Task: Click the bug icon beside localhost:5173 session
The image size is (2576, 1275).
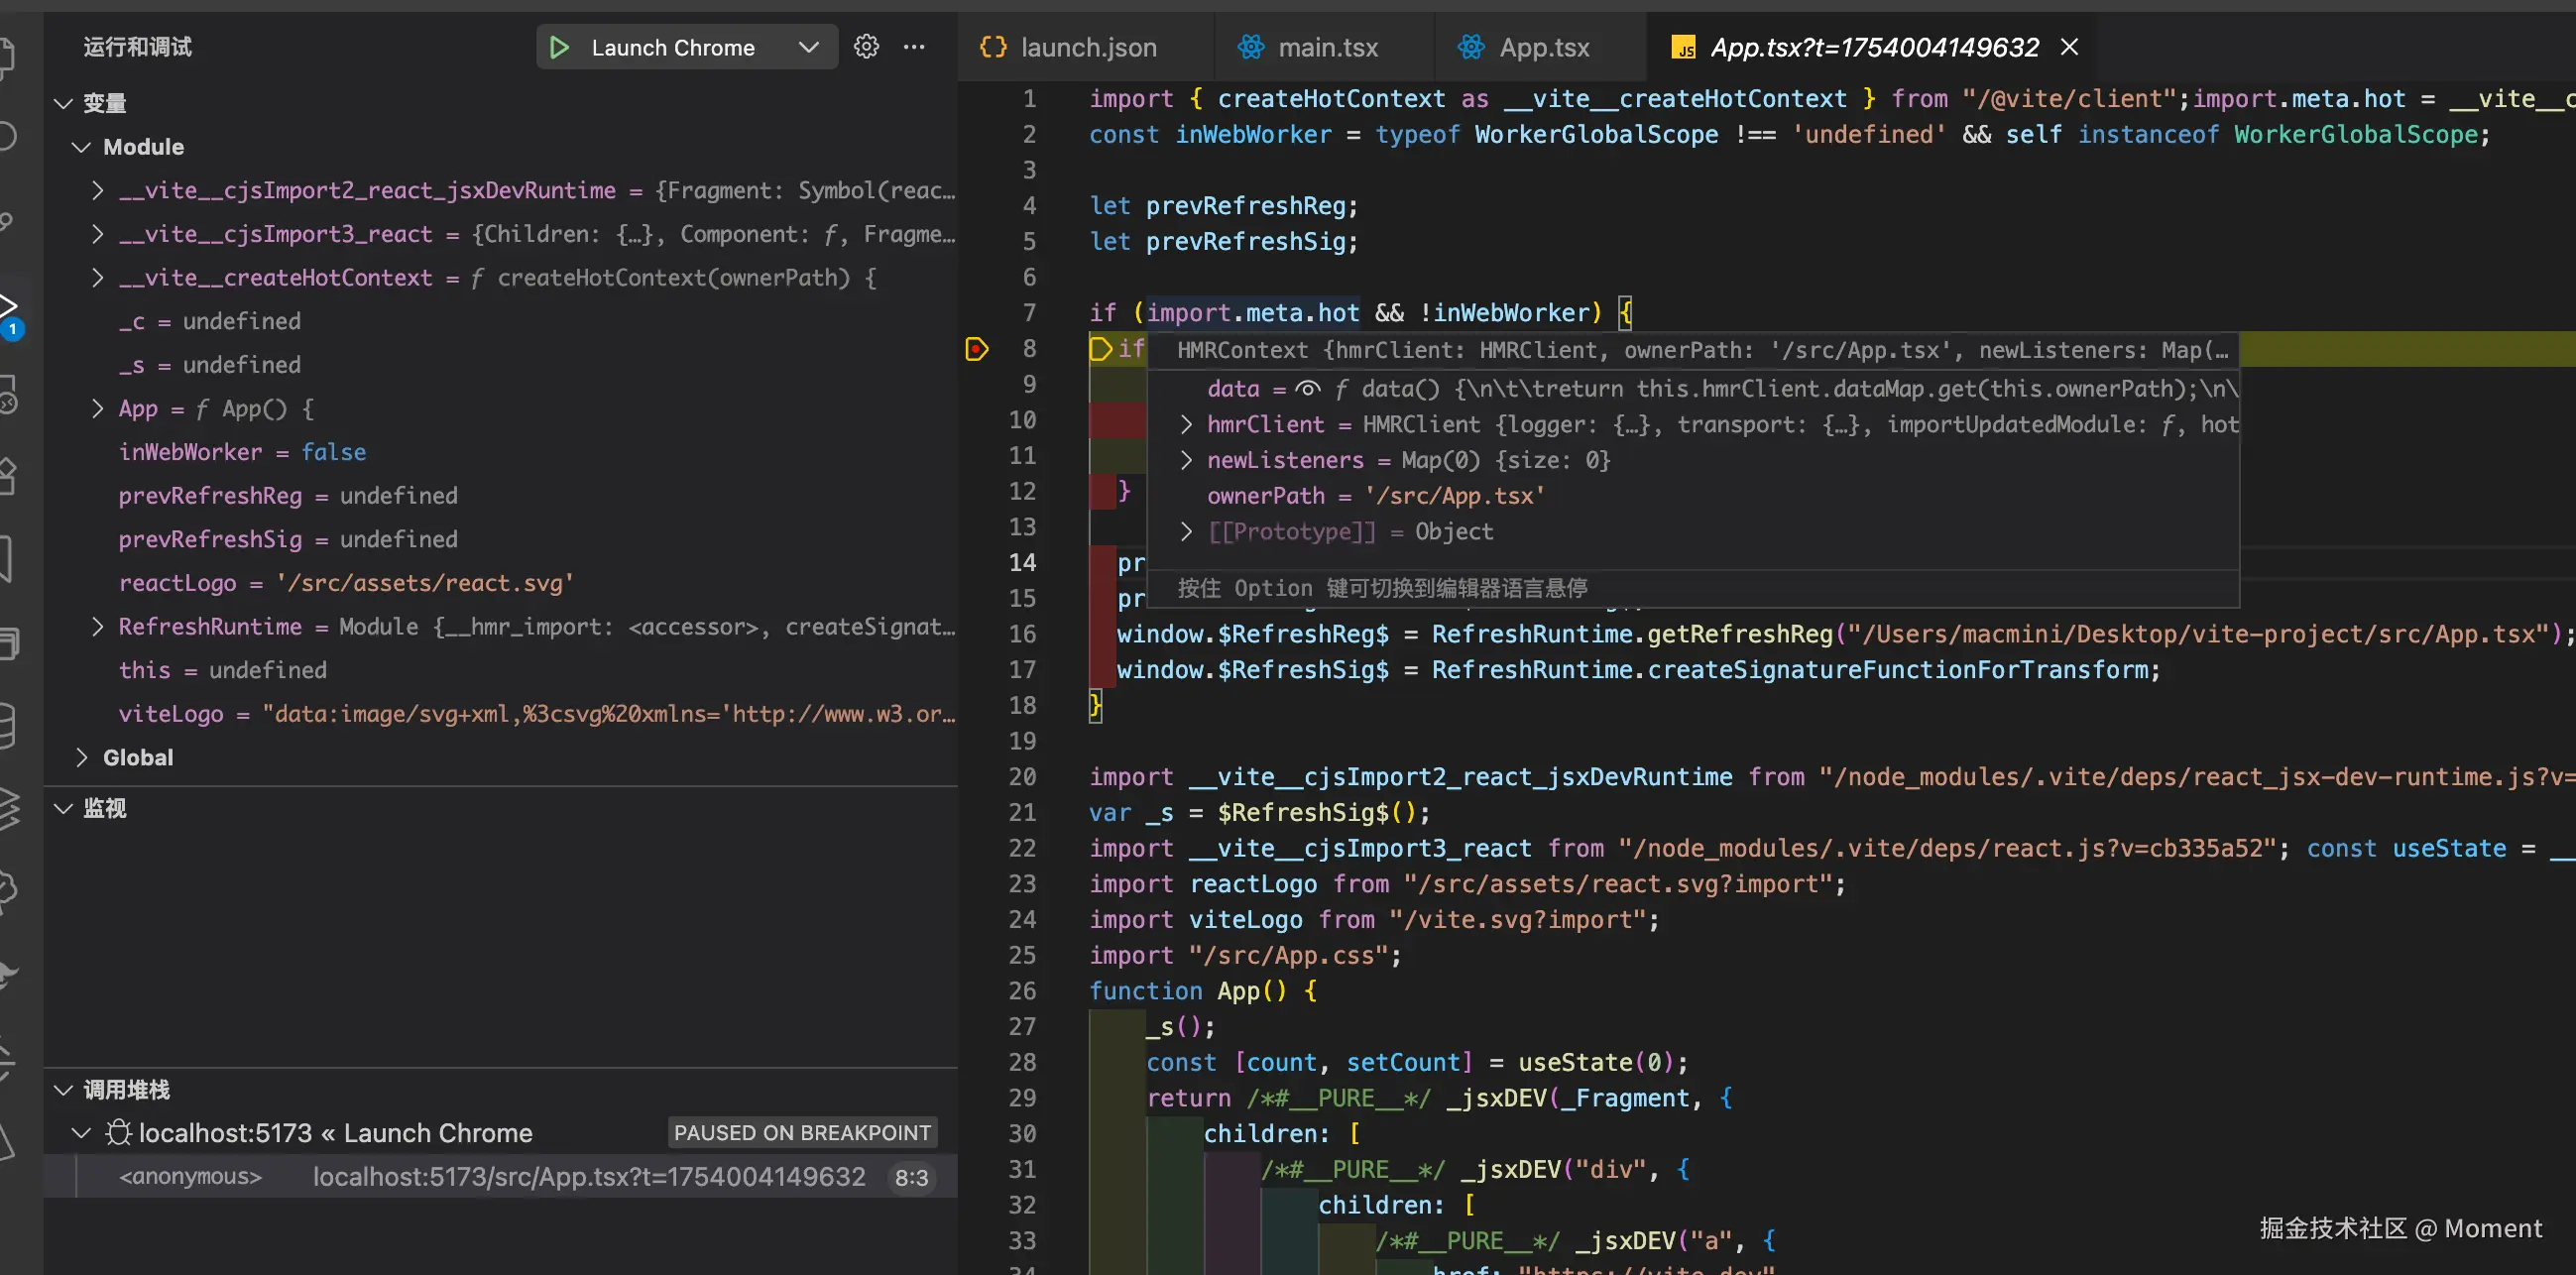Action: coord(119,1133)
